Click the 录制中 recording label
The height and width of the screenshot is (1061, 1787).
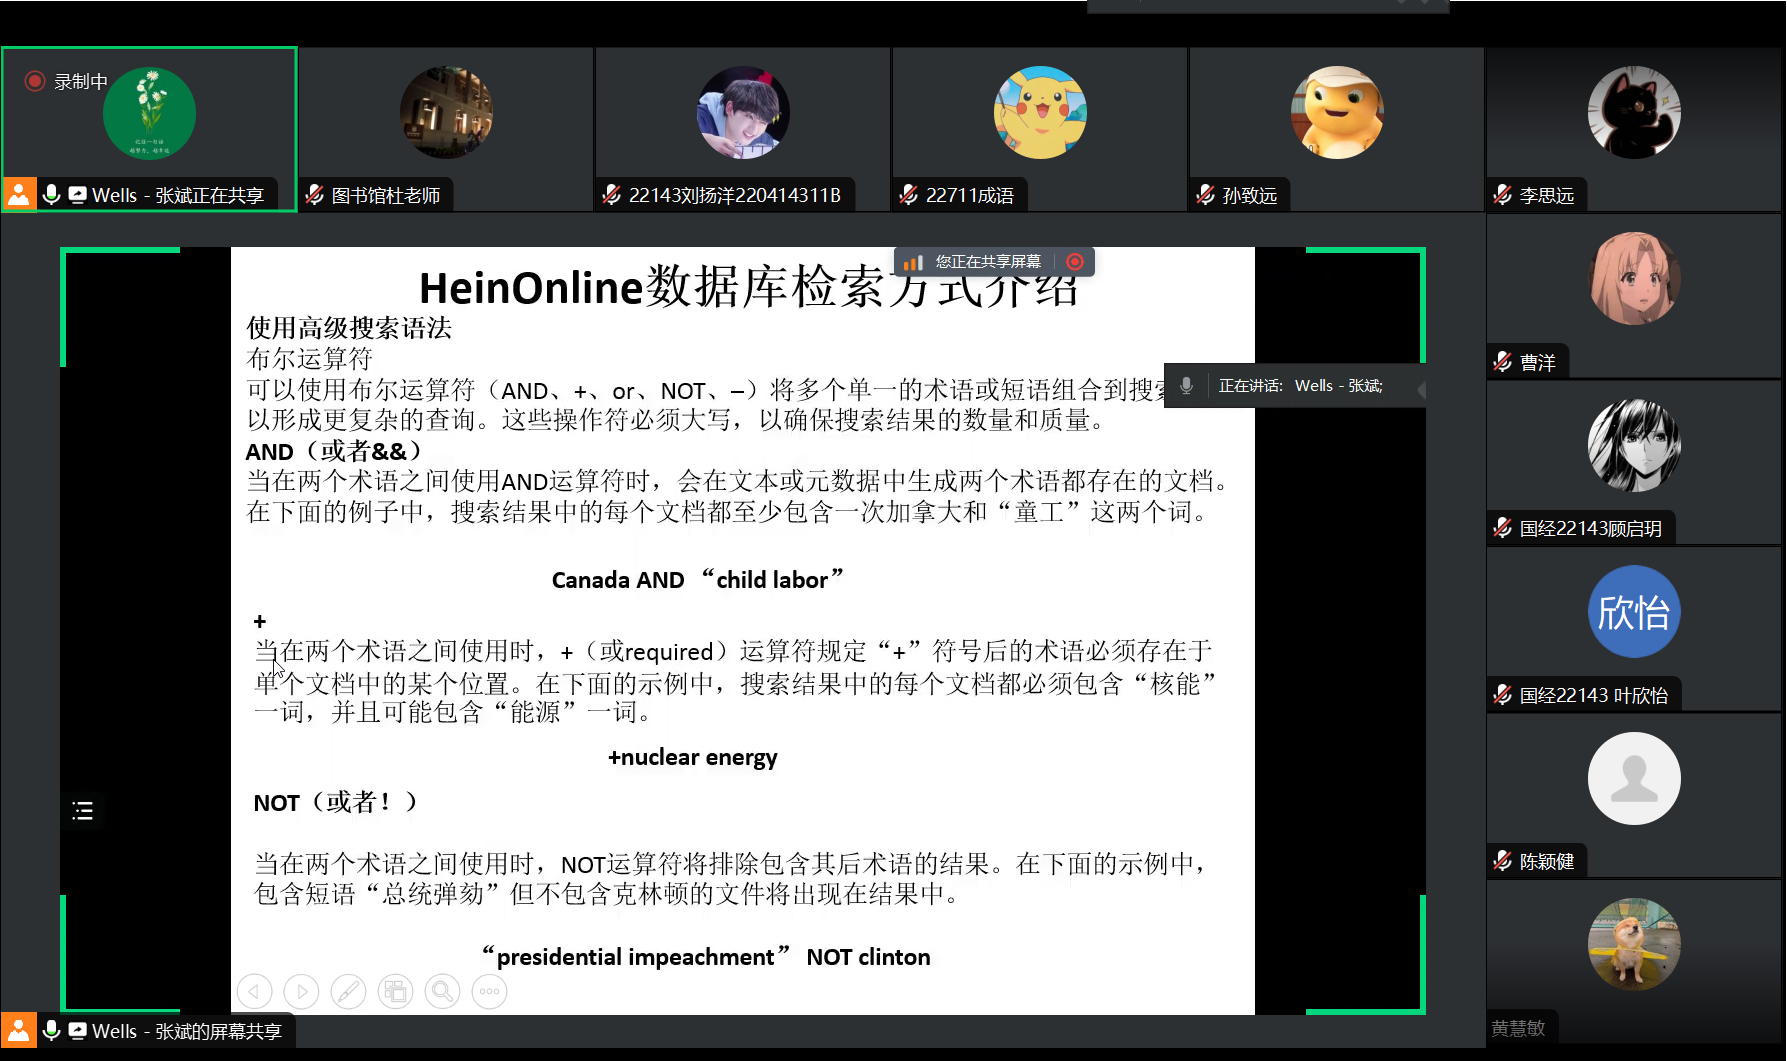[80, 81]
